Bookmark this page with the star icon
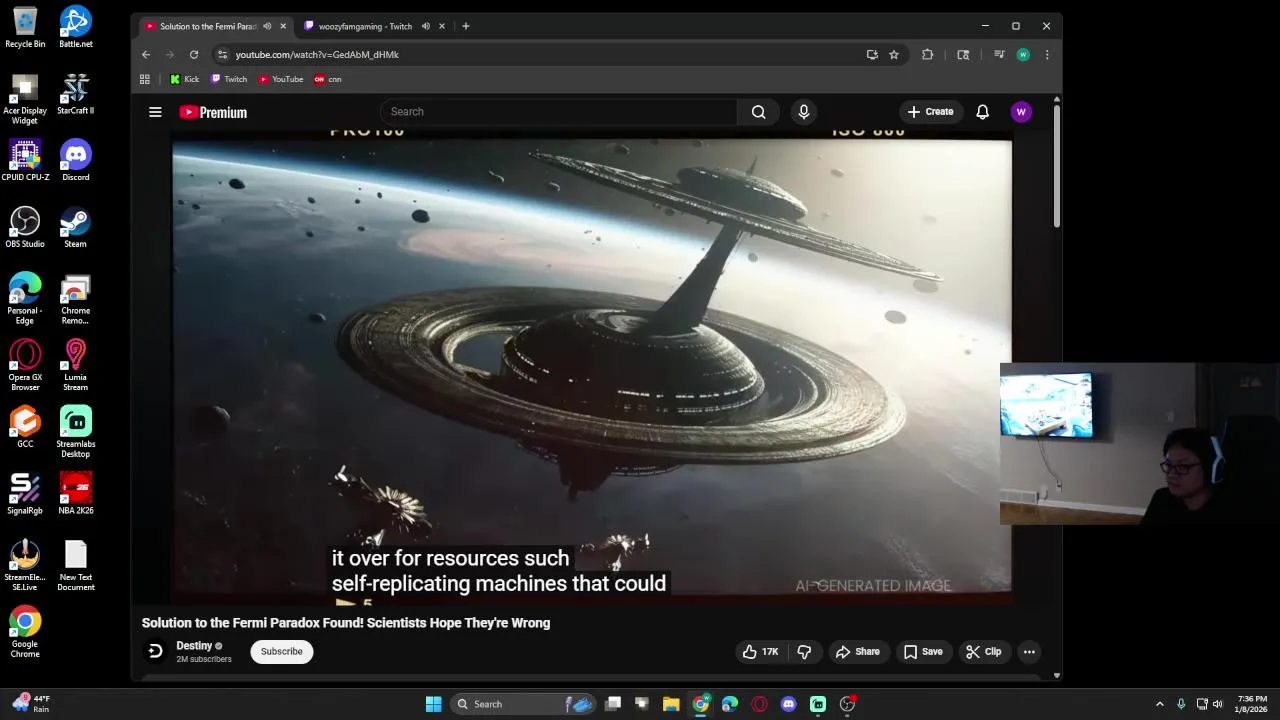1280x720 pixels. coord(894,55)
